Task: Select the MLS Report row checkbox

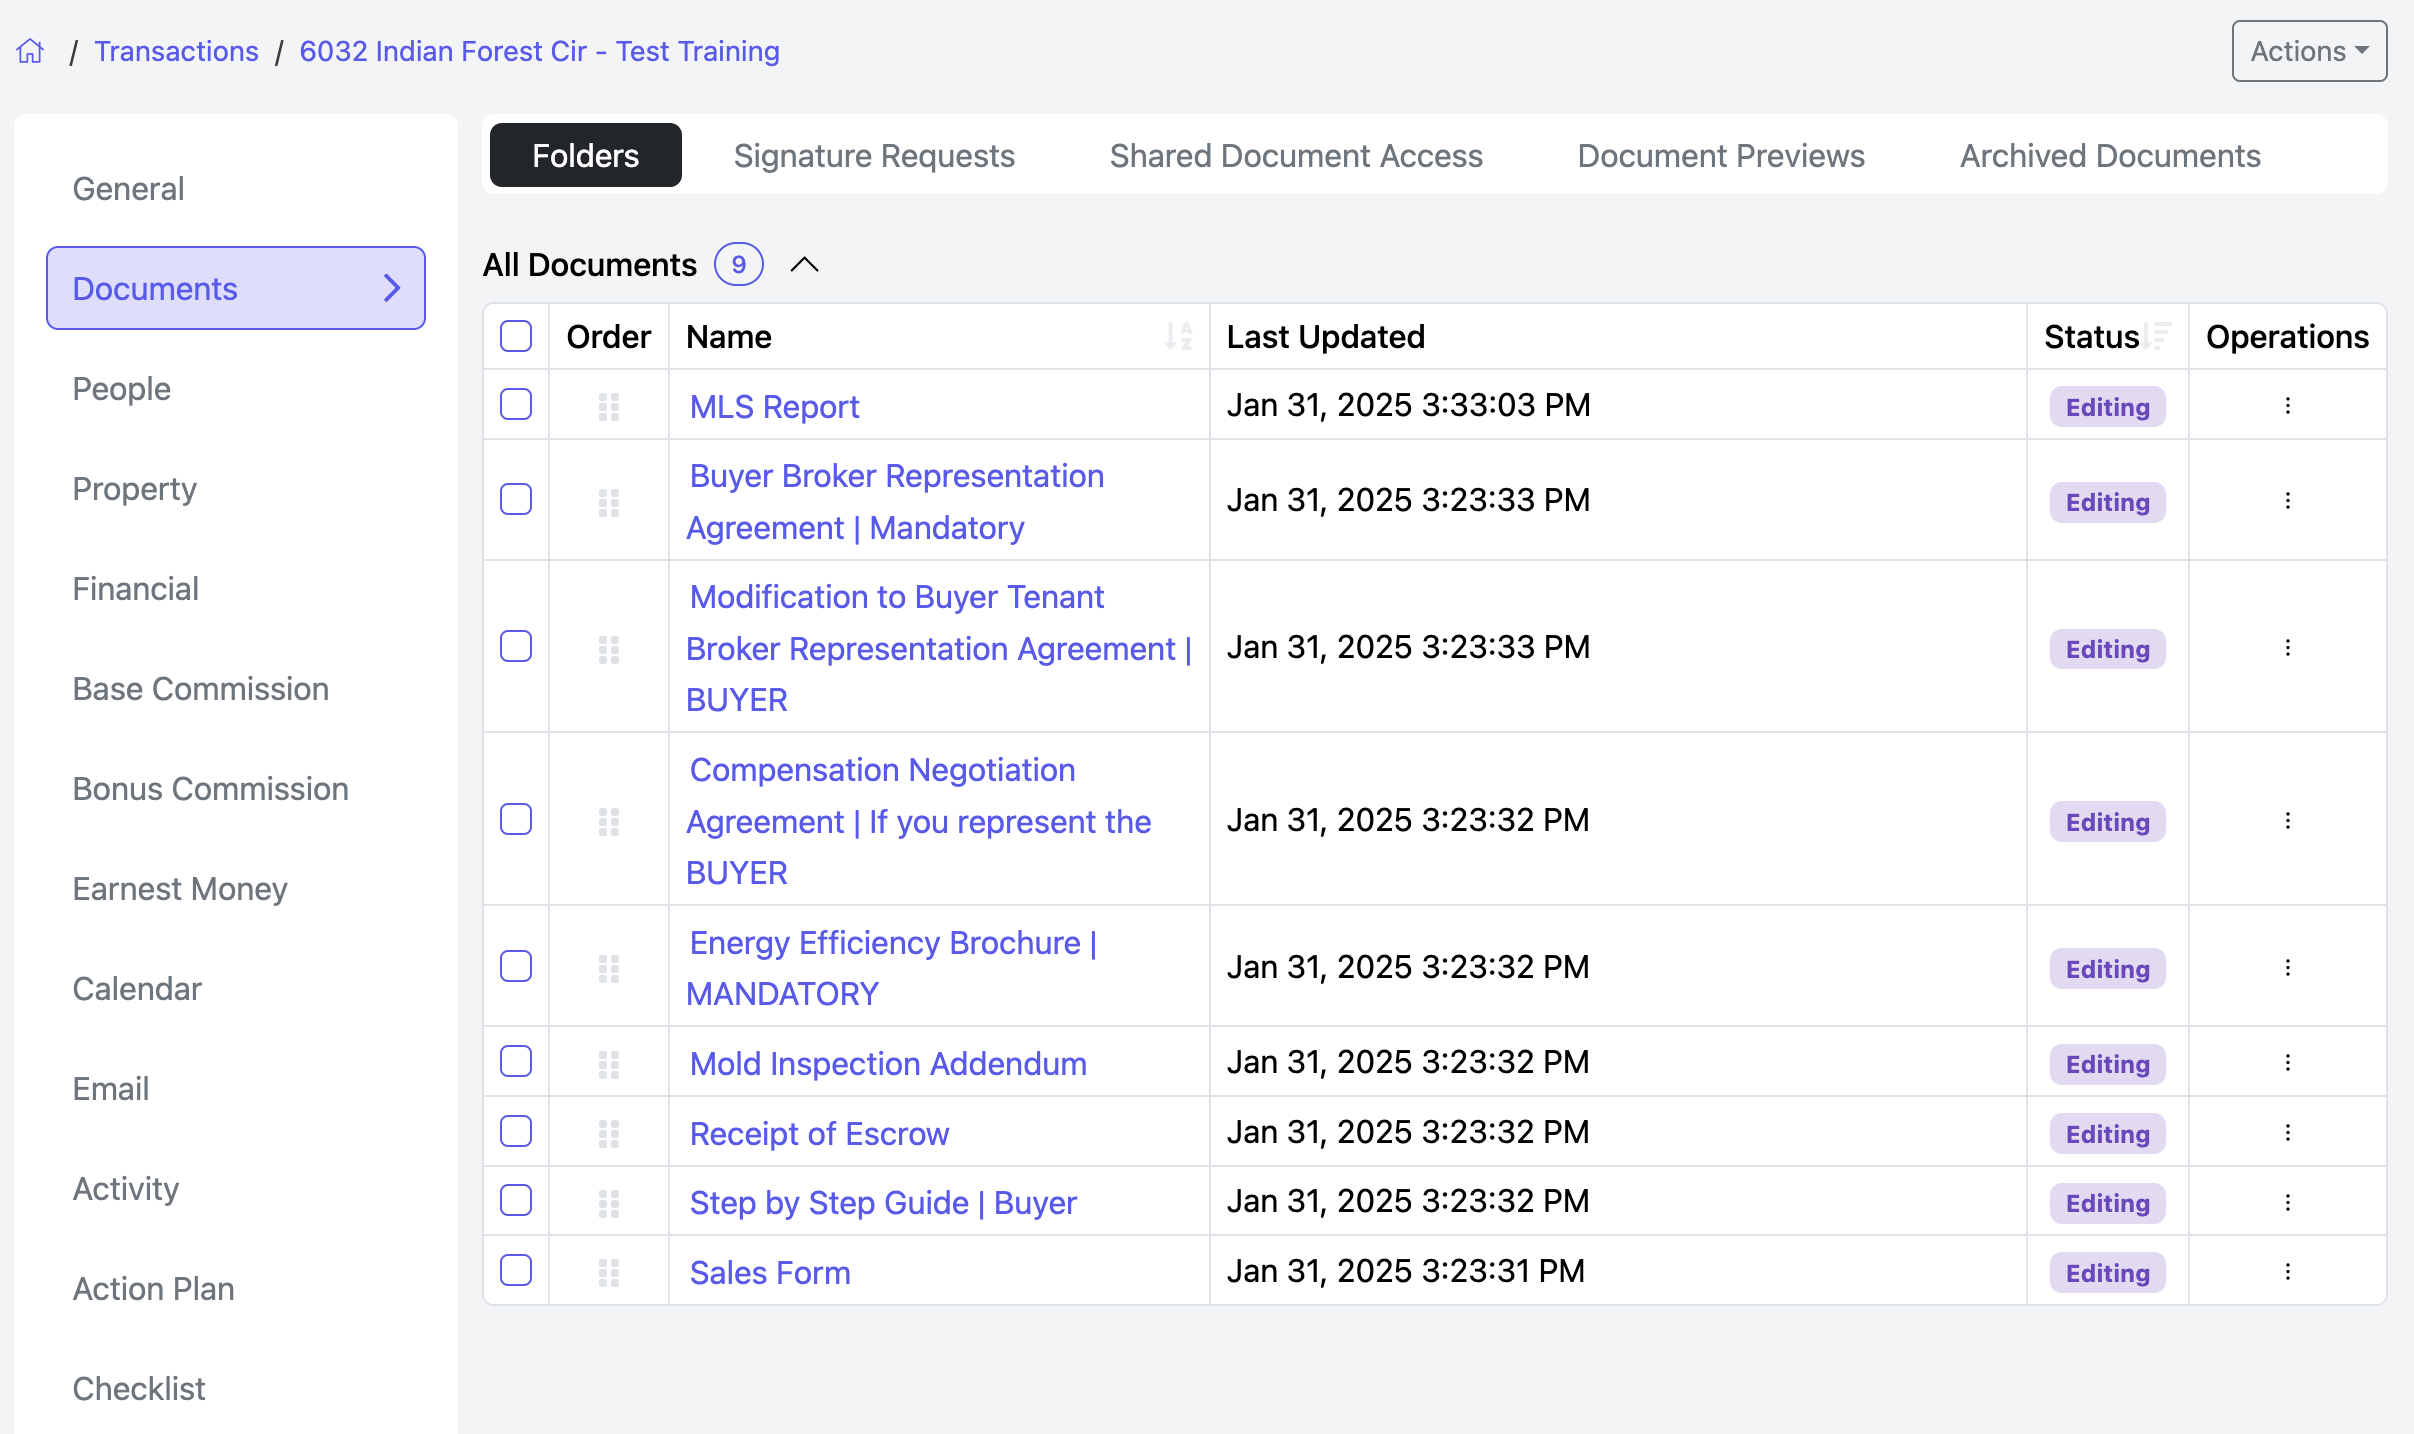Action: click(516, 405)
